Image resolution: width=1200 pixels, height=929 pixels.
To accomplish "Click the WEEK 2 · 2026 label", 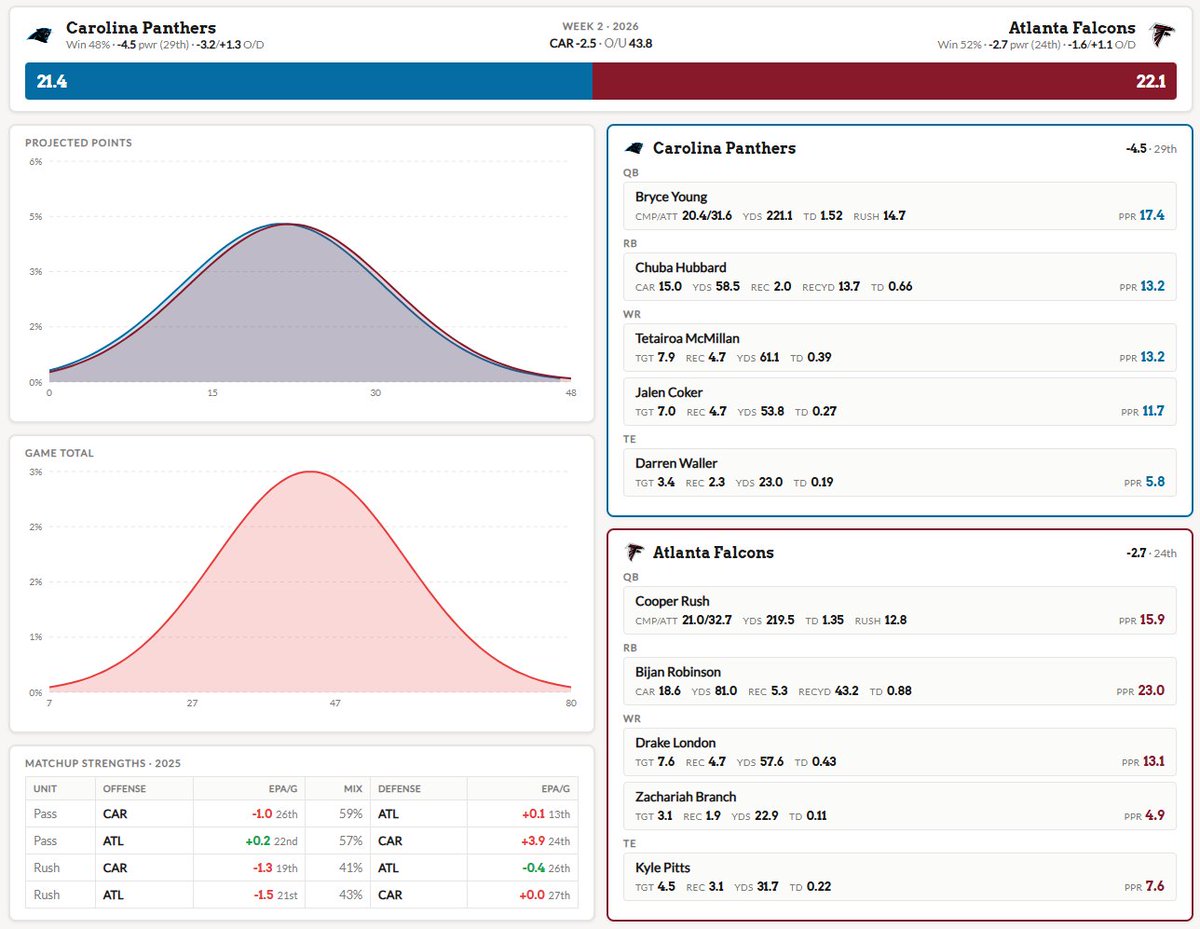I will (600, 26).
